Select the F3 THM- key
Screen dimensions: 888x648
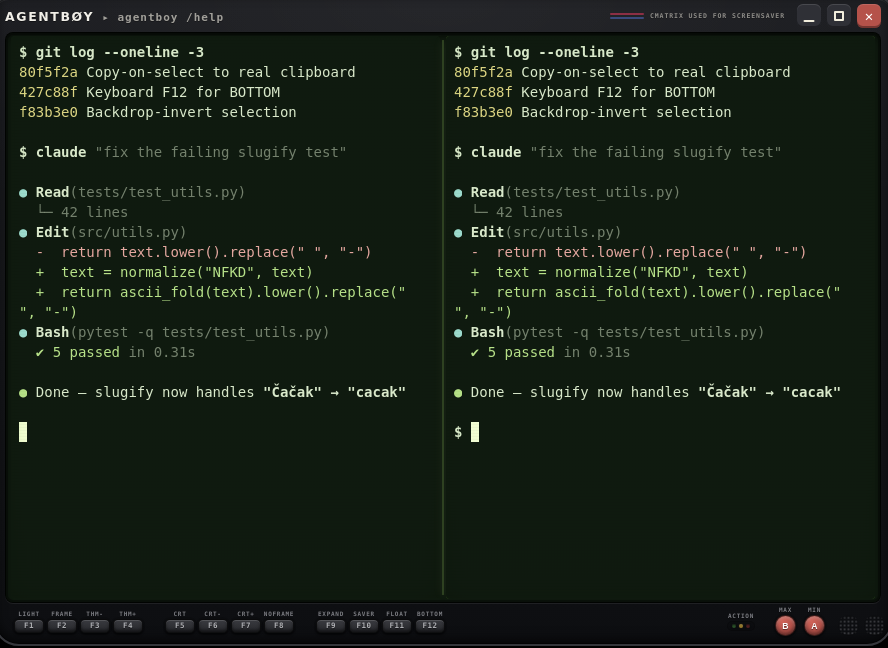coord(95,625)
